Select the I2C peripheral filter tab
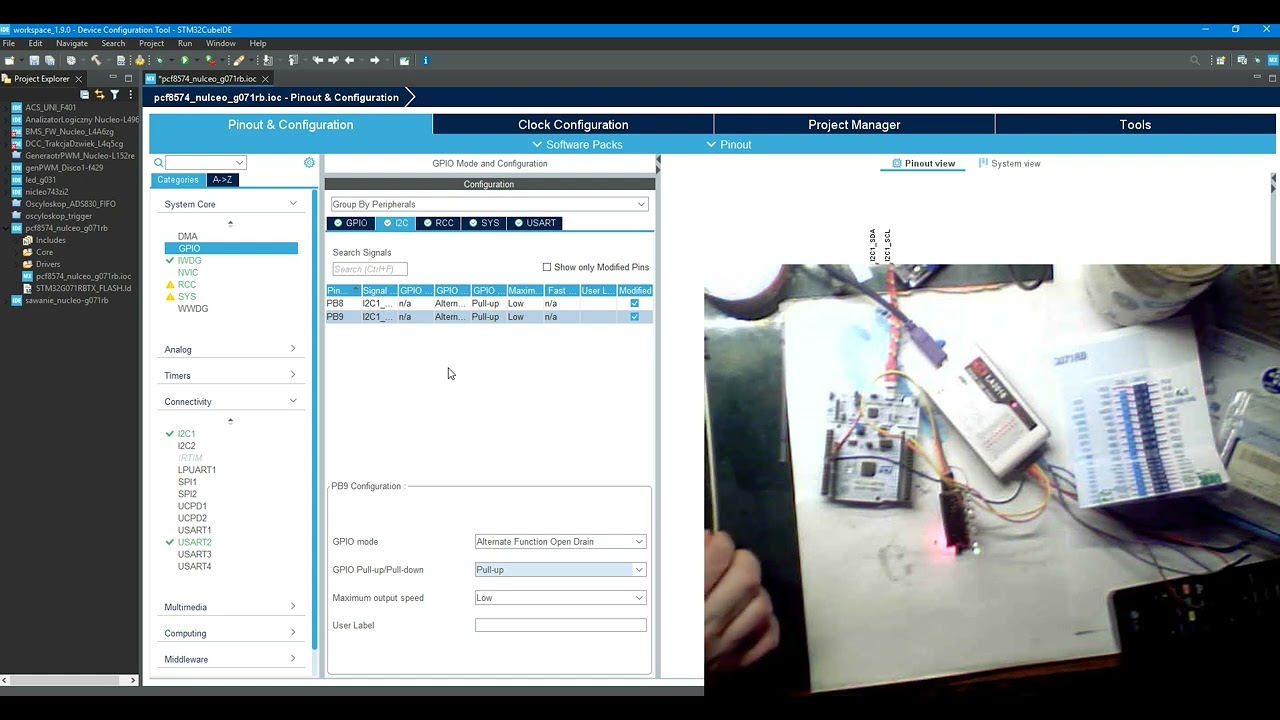This screenshot has width=1280, height=720. pos(396,223)
